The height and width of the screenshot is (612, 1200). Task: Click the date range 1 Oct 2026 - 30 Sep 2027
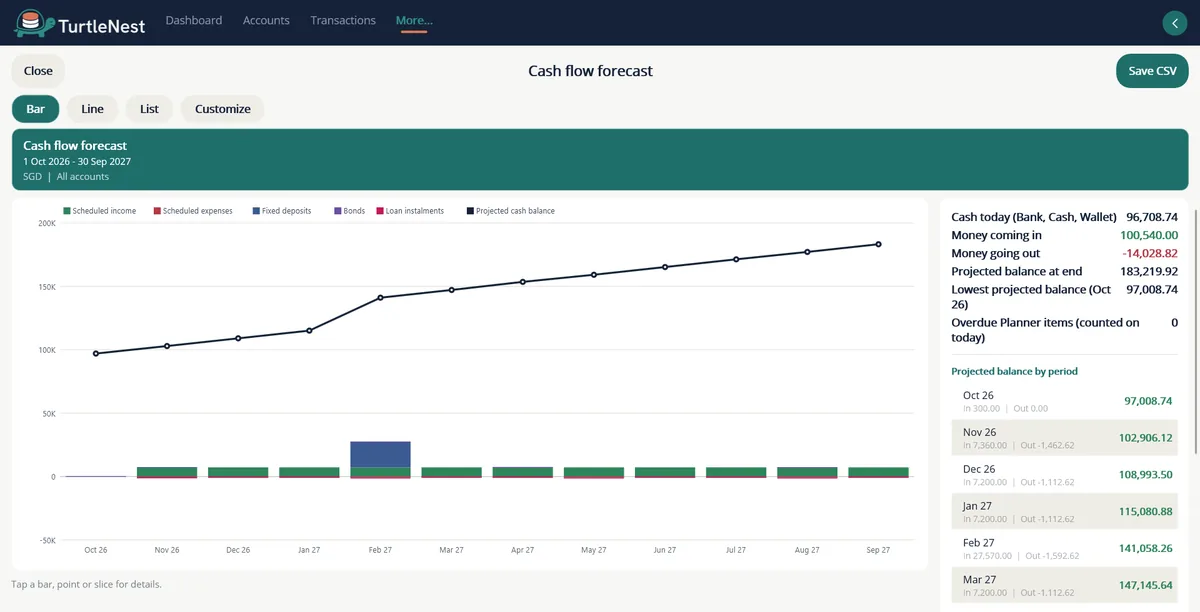(77, 161)
